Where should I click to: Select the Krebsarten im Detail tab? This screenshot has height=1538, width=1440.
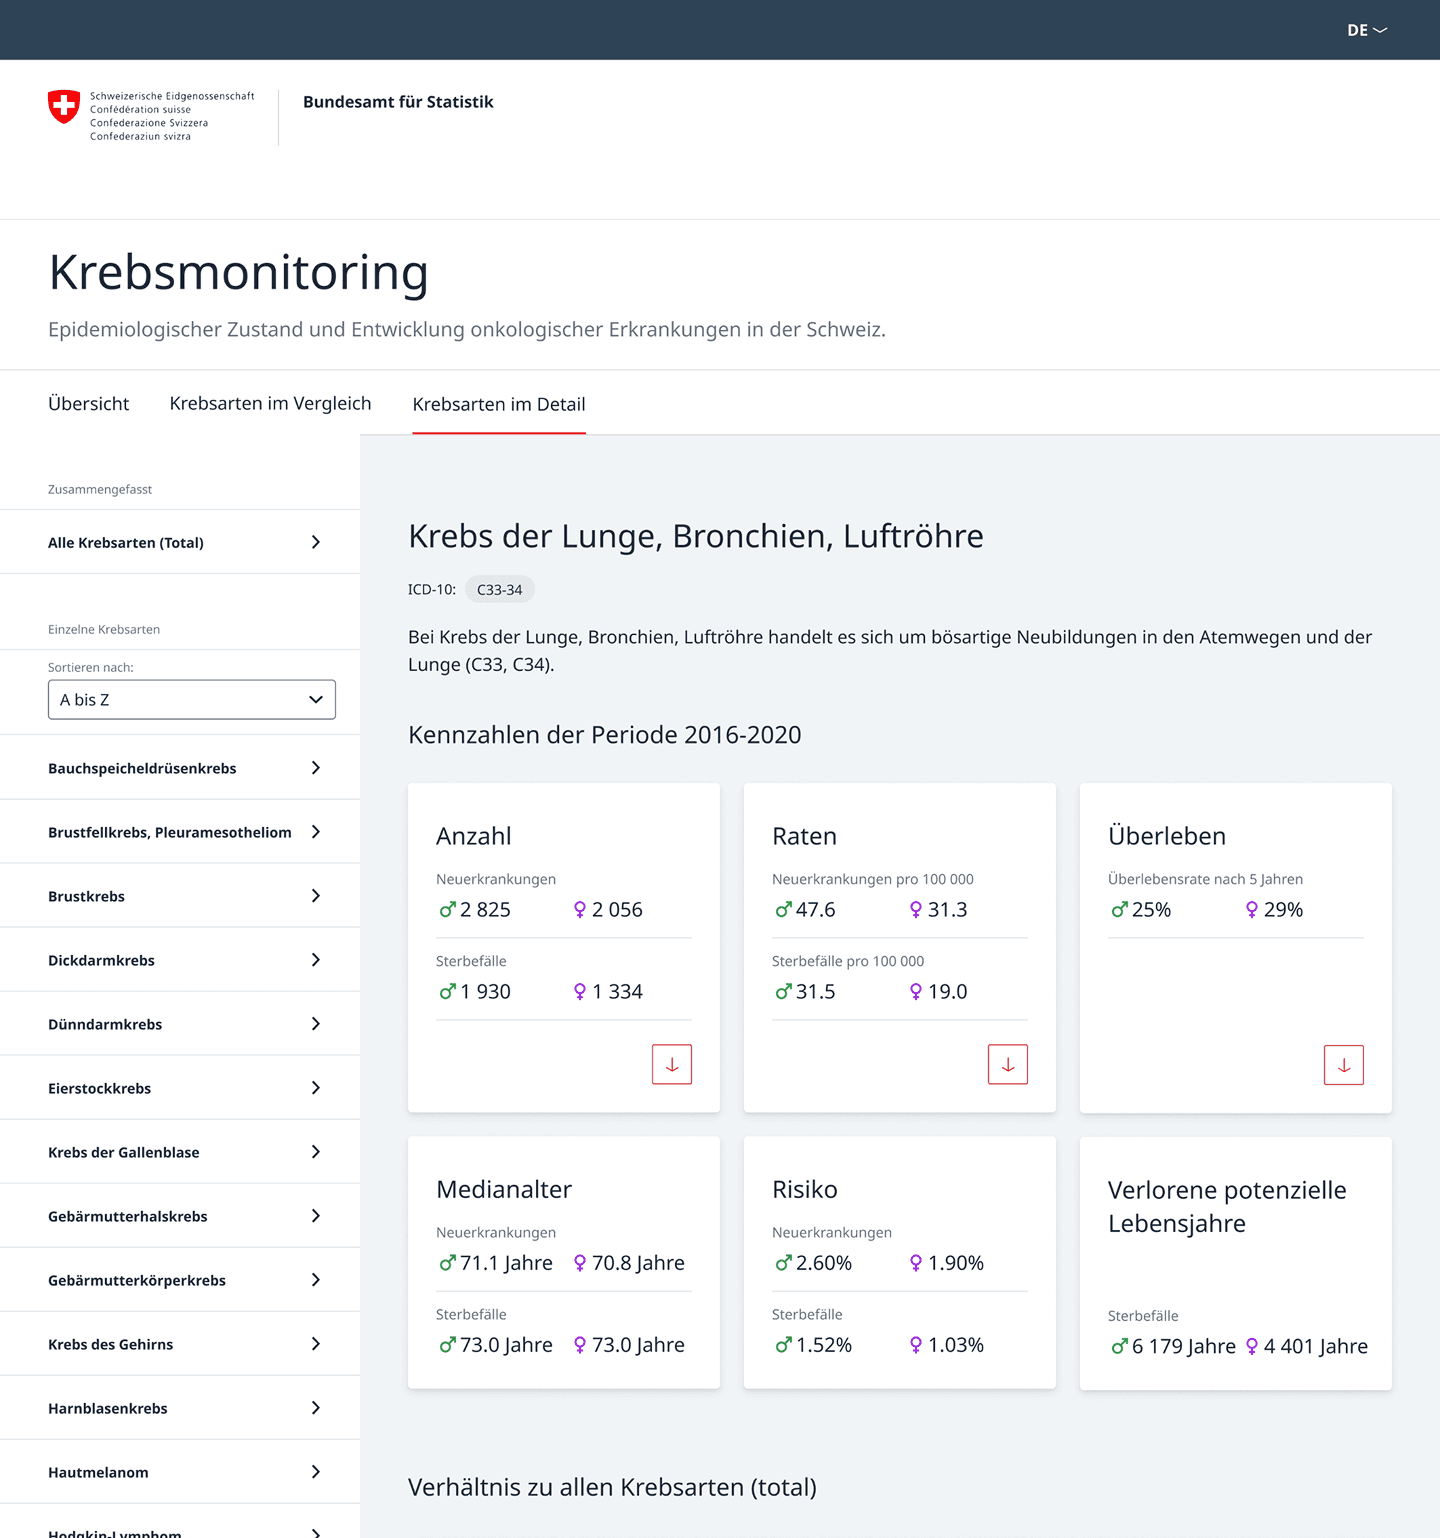[x=498, y=405]
